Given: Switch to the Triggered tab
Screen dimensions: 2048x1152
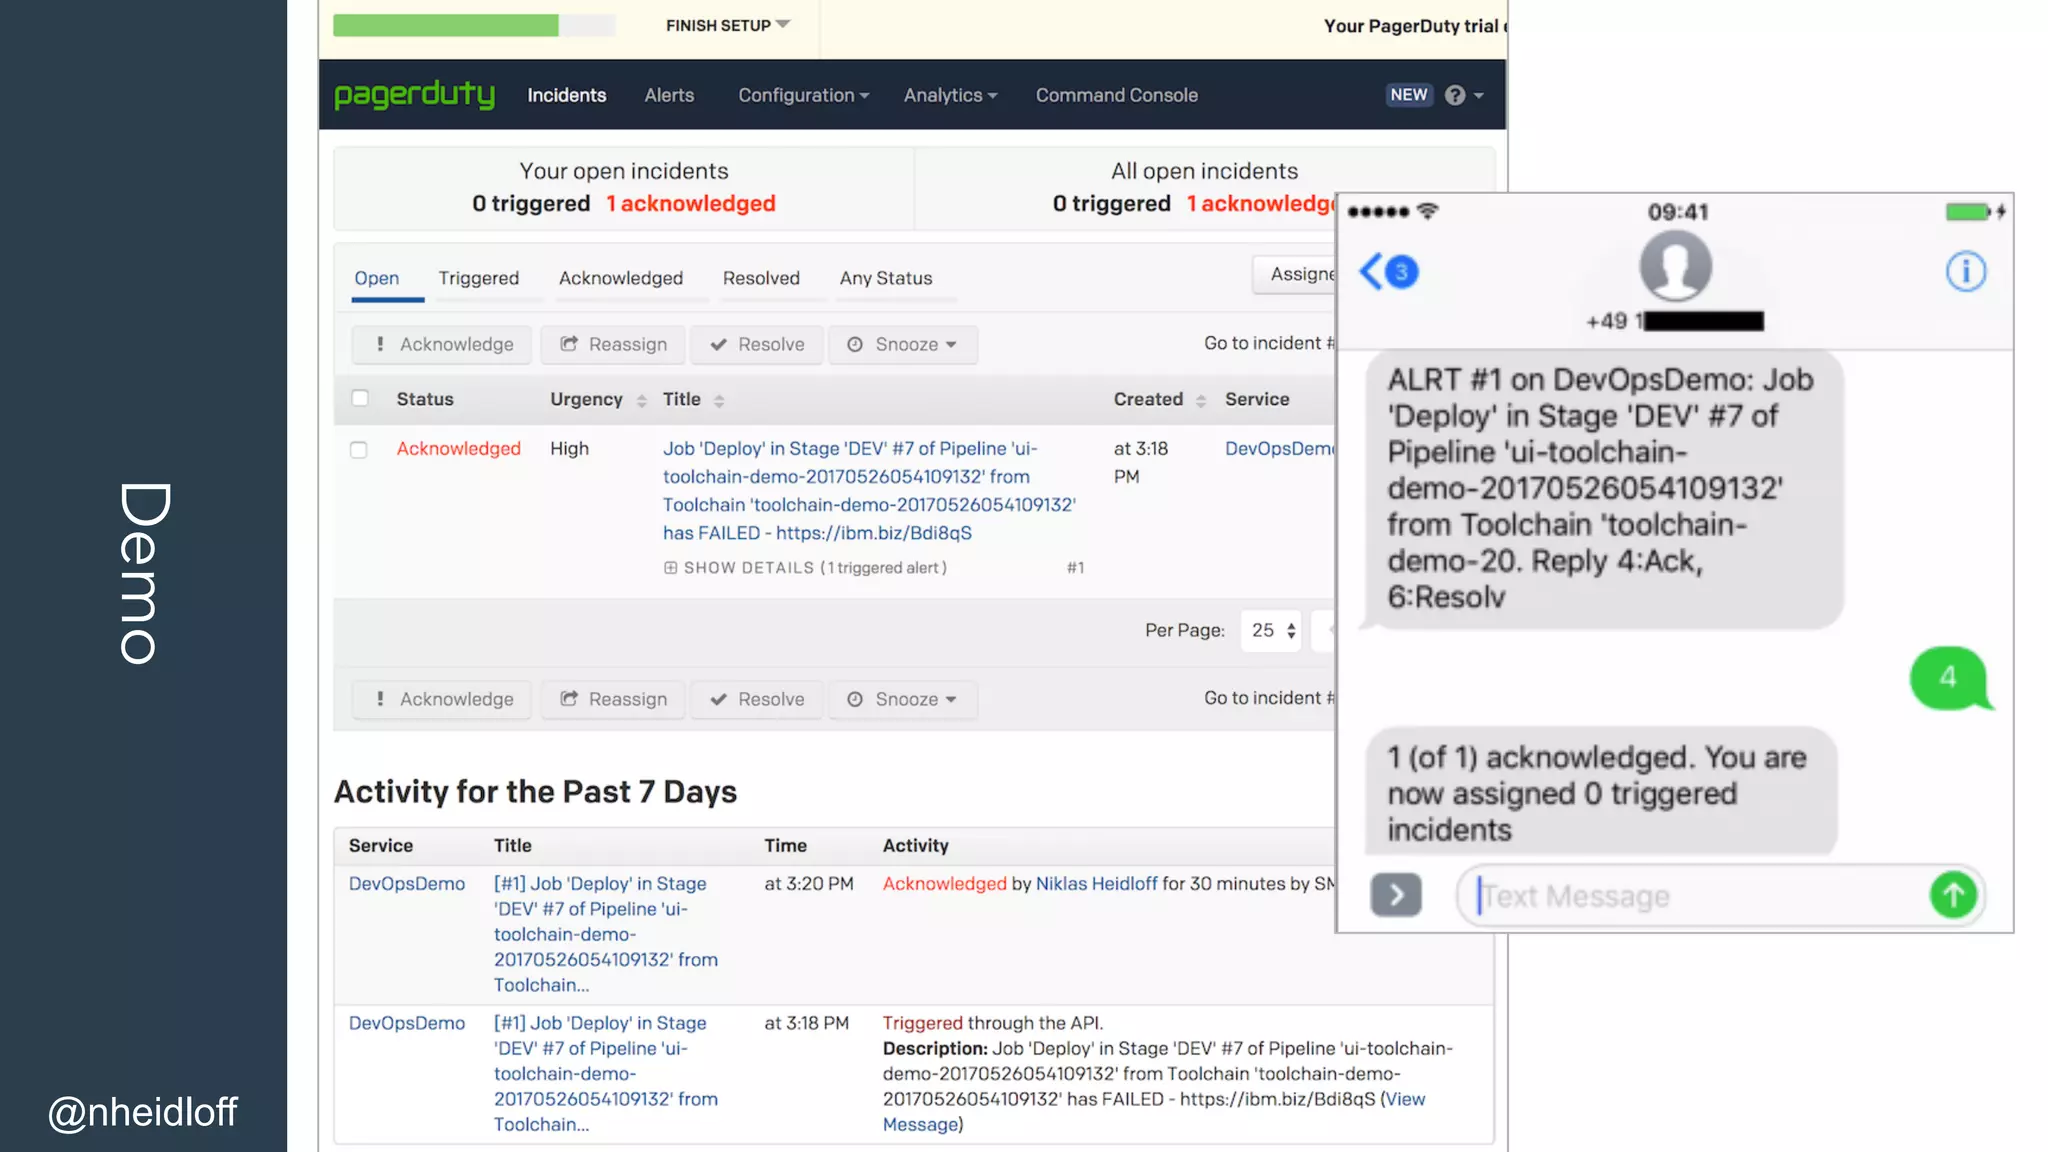Looking at the screenshot, I should [x=478, y=278].
